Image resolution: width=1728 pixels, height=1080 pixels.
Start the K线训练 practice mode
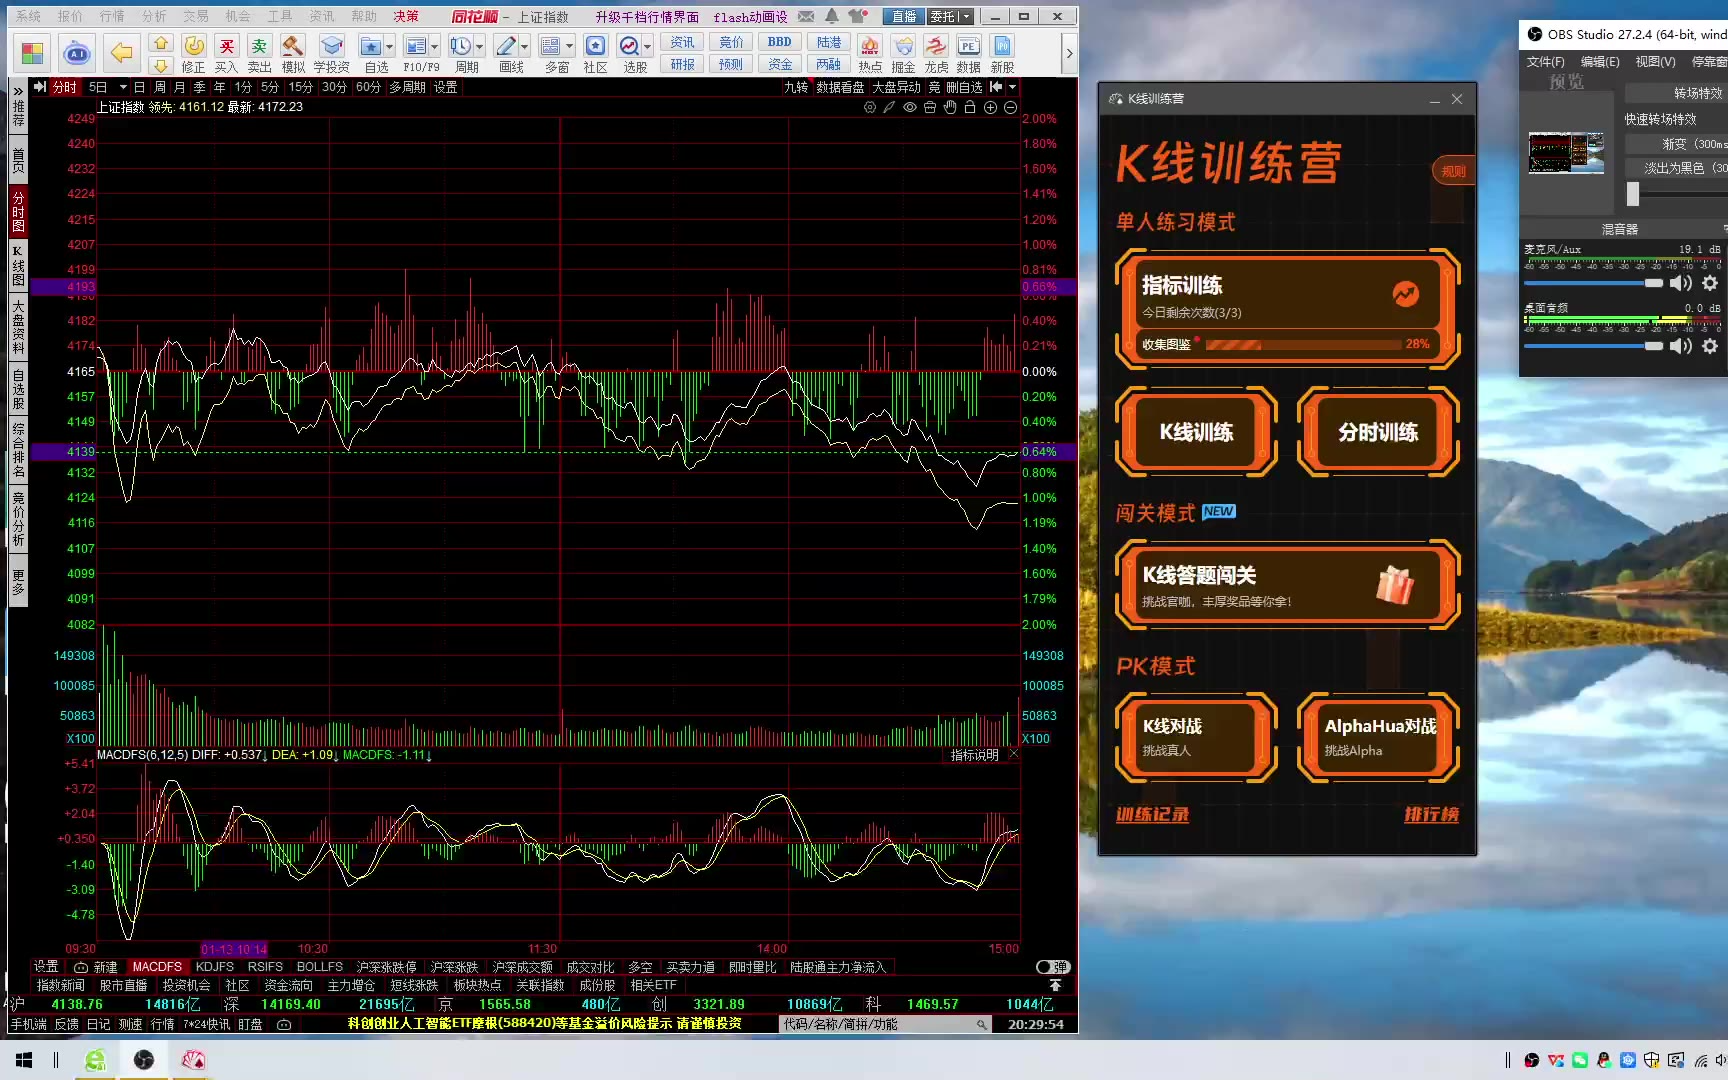1196,432
